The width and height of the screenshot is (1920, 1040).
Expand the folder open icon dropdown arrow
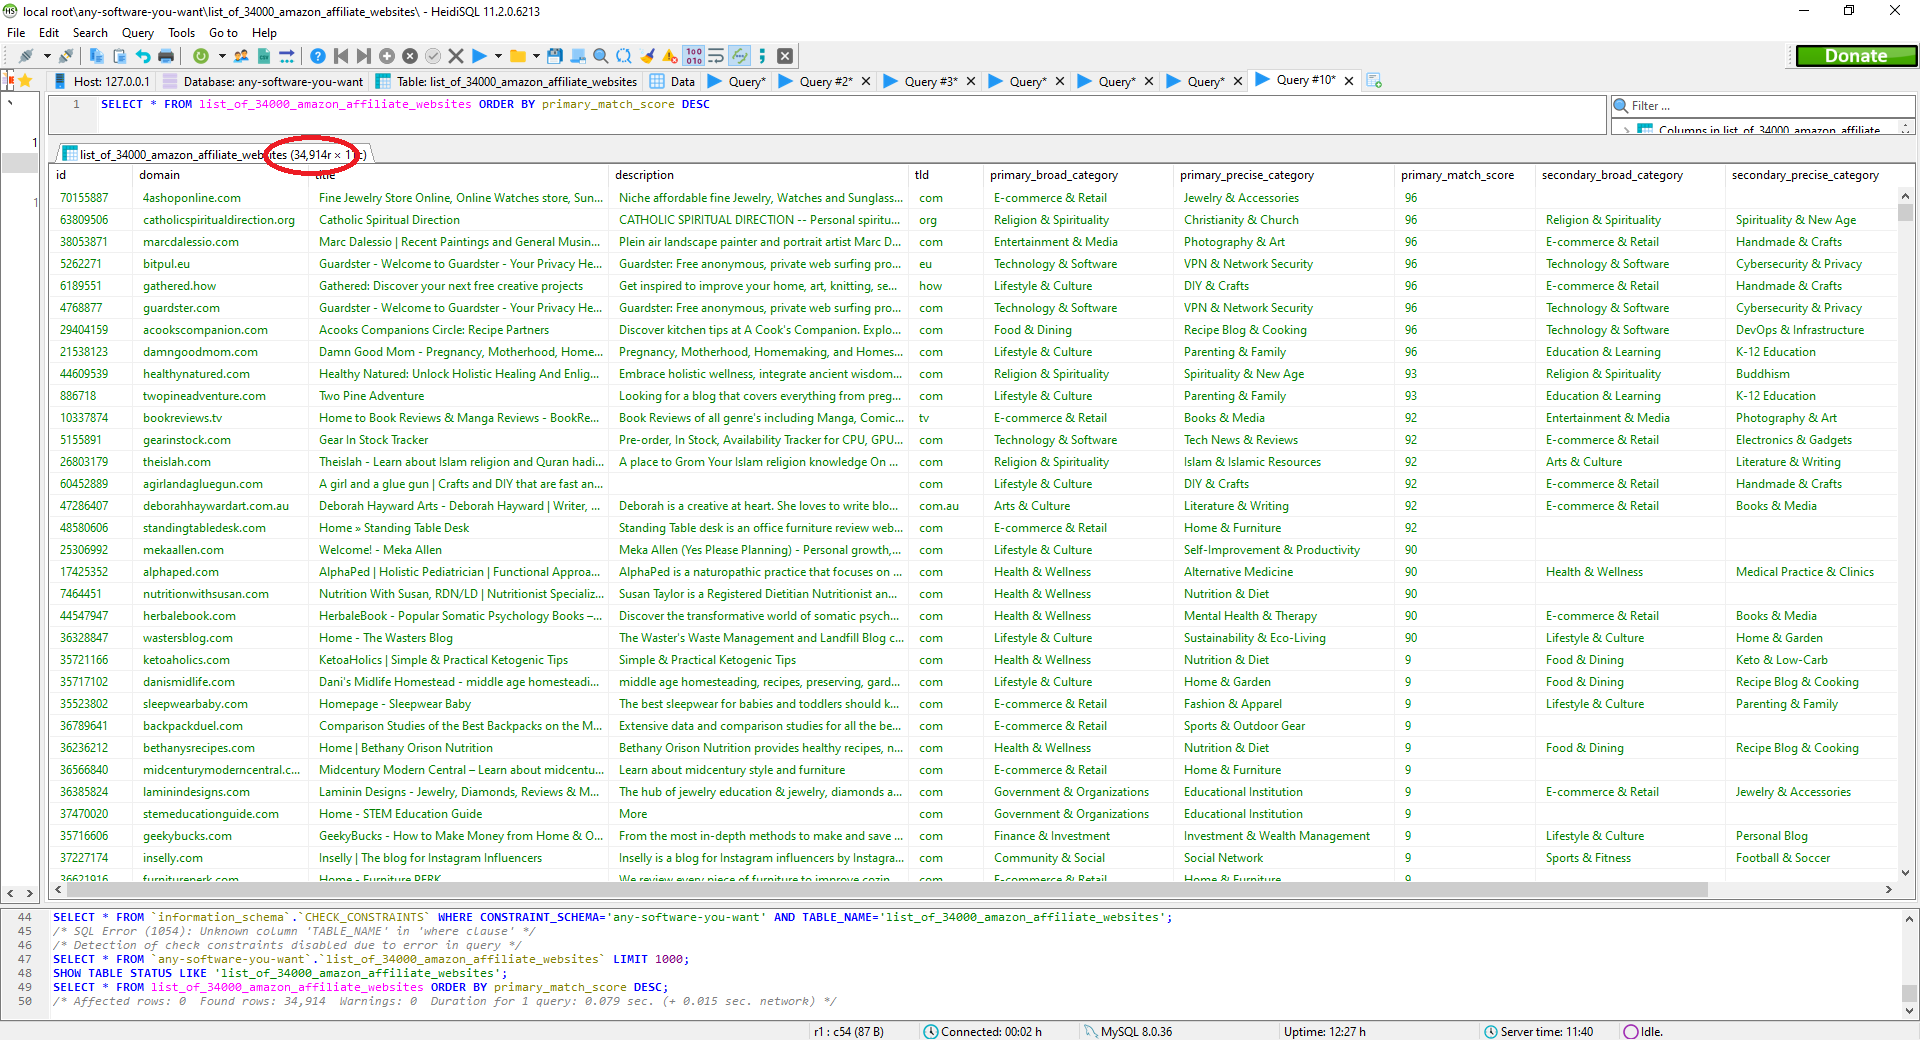537,56
